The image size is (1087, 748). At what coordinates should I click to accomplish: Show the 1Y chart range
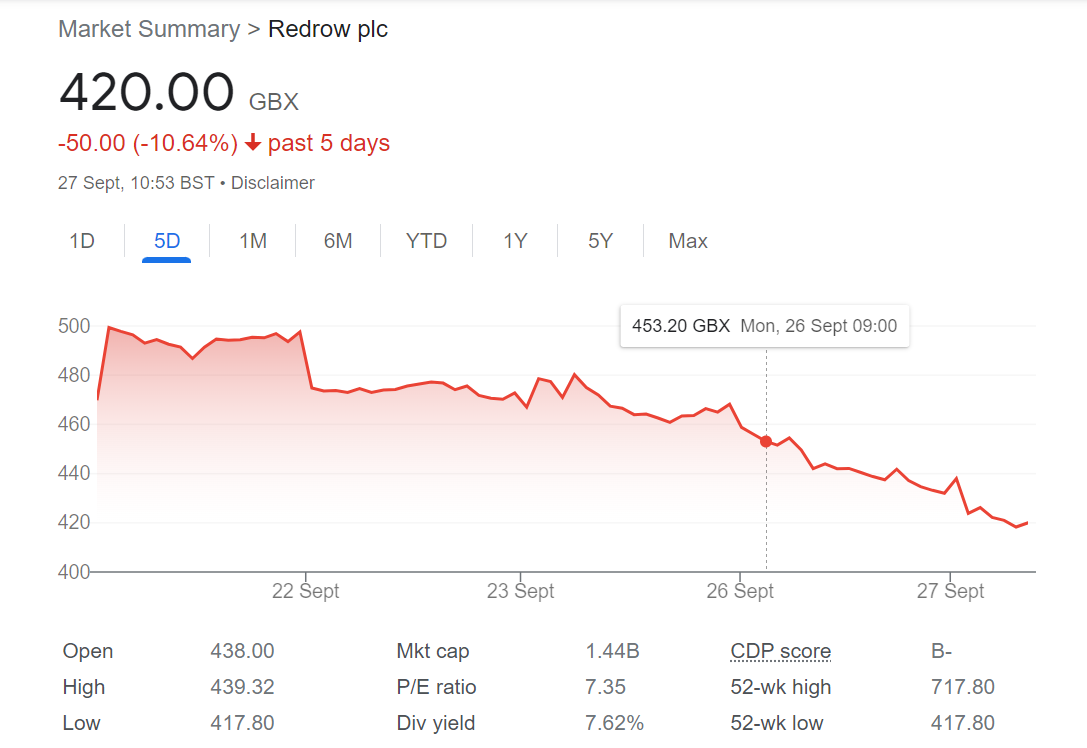[x=515, y=241]
